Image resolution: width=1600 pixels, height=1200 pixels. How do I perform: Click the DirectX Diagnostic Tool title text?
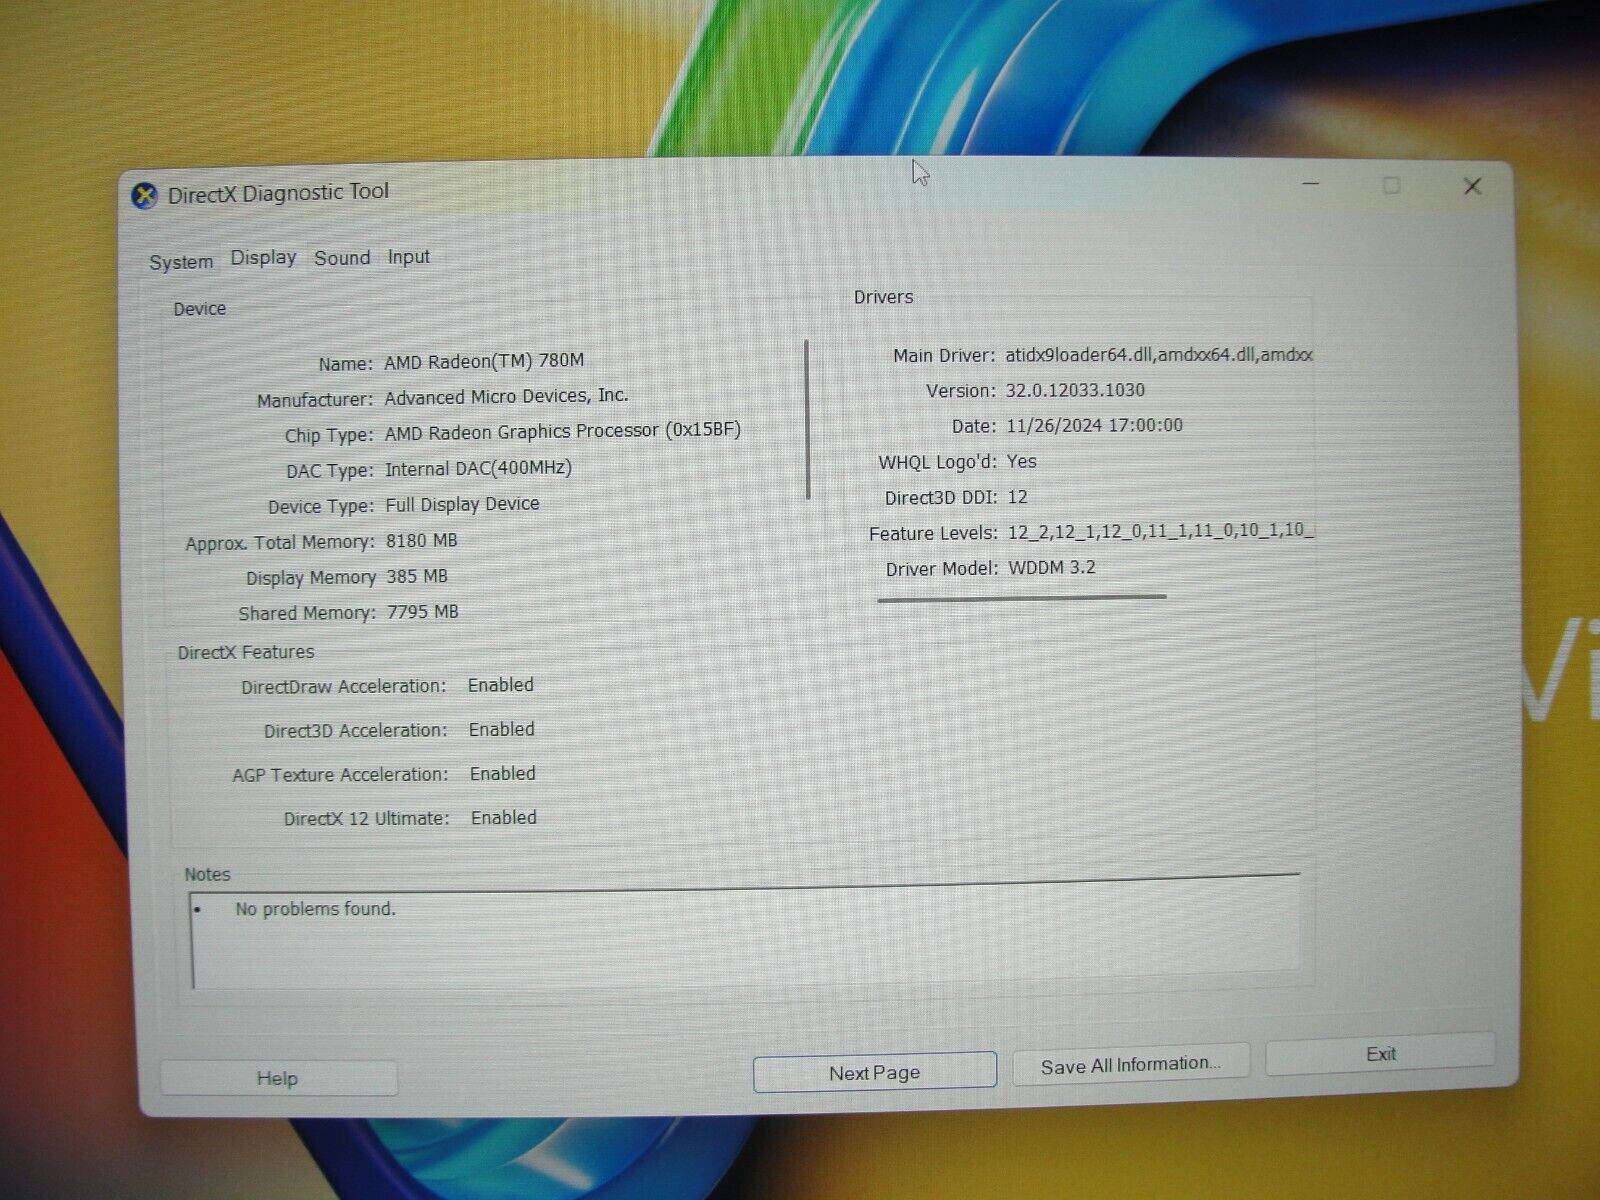[278, 193]
